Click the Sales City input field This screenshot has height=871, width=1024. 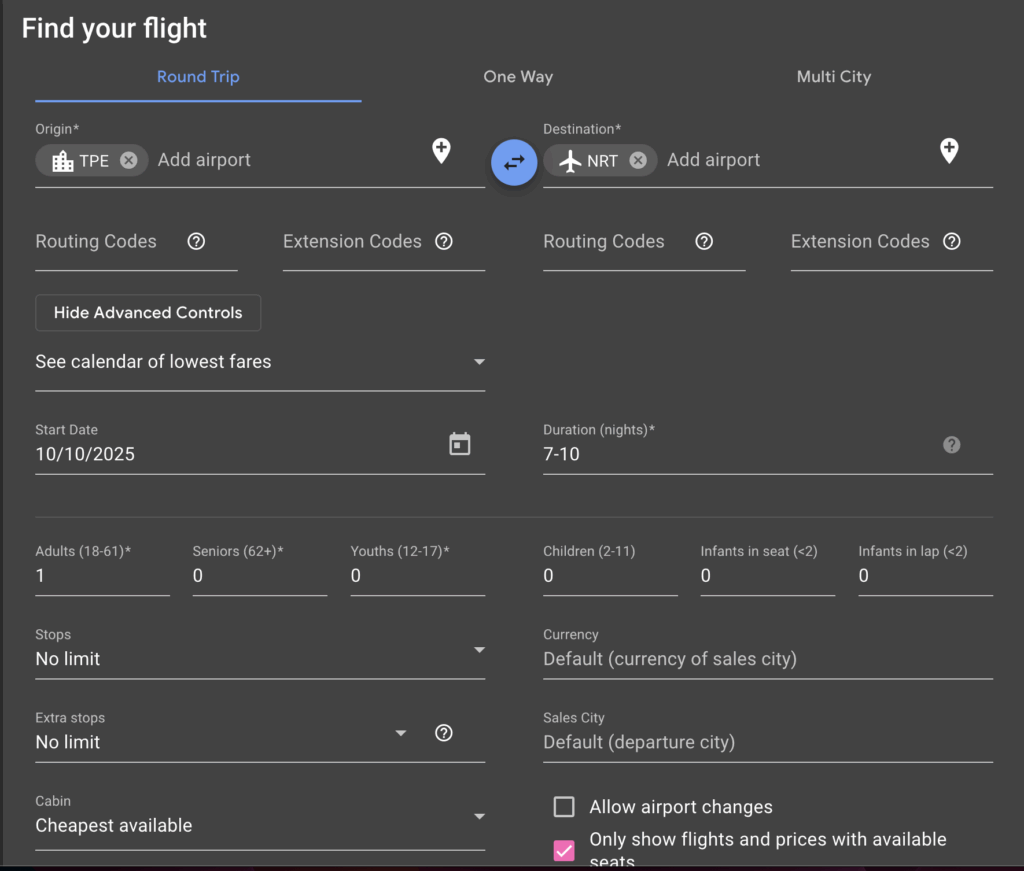[x=767, y=742]
